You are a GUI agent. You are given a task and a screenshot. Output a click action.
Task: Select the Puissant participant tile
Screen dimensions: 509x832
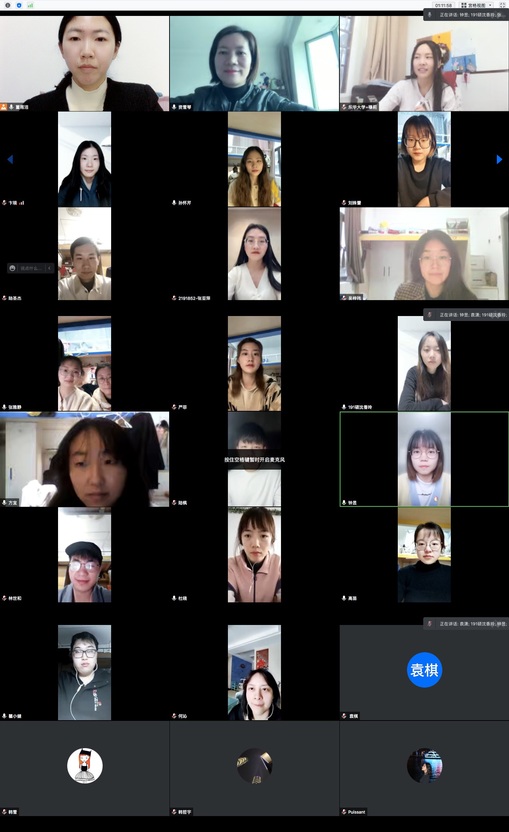[x=424, y=768]
